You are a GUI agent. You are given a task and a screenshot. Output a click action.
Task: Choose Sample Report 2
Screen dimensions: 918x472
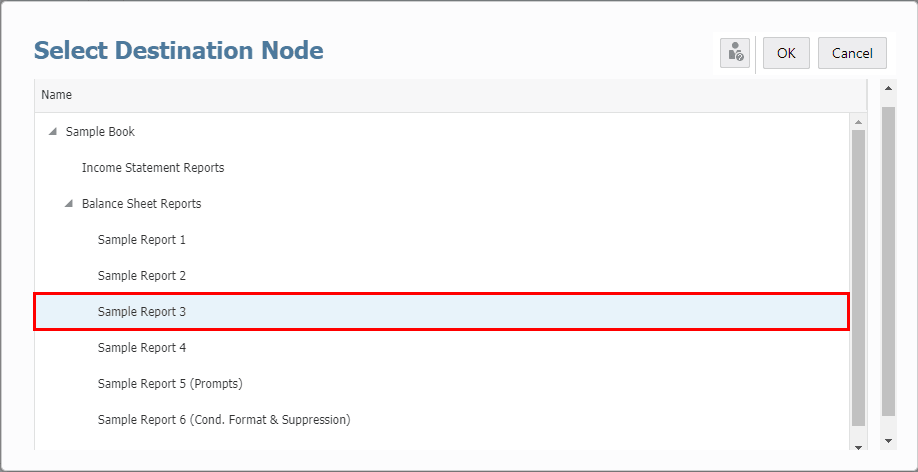click(x=142, y=276)
